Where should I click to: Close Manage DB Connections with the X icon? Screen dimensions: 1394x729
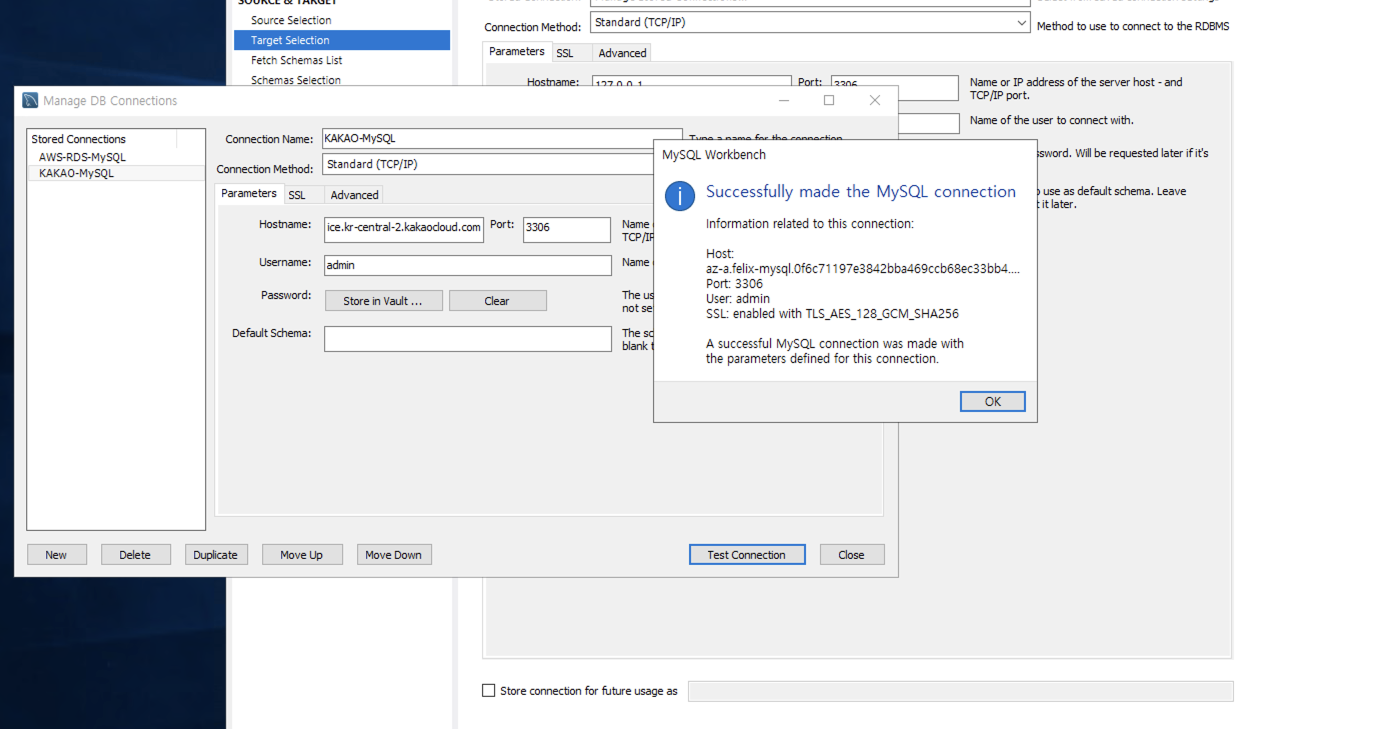click(875, 100)
